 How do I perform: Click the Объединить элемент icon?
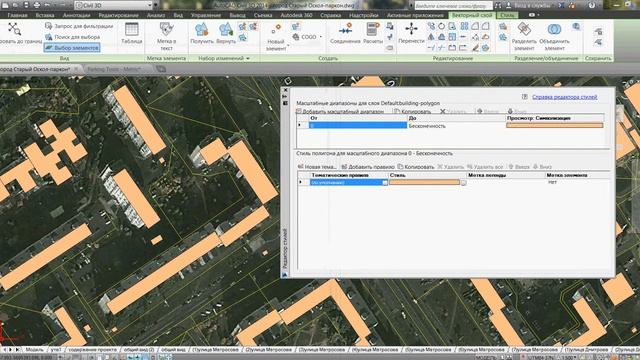[x=554, y=36]
